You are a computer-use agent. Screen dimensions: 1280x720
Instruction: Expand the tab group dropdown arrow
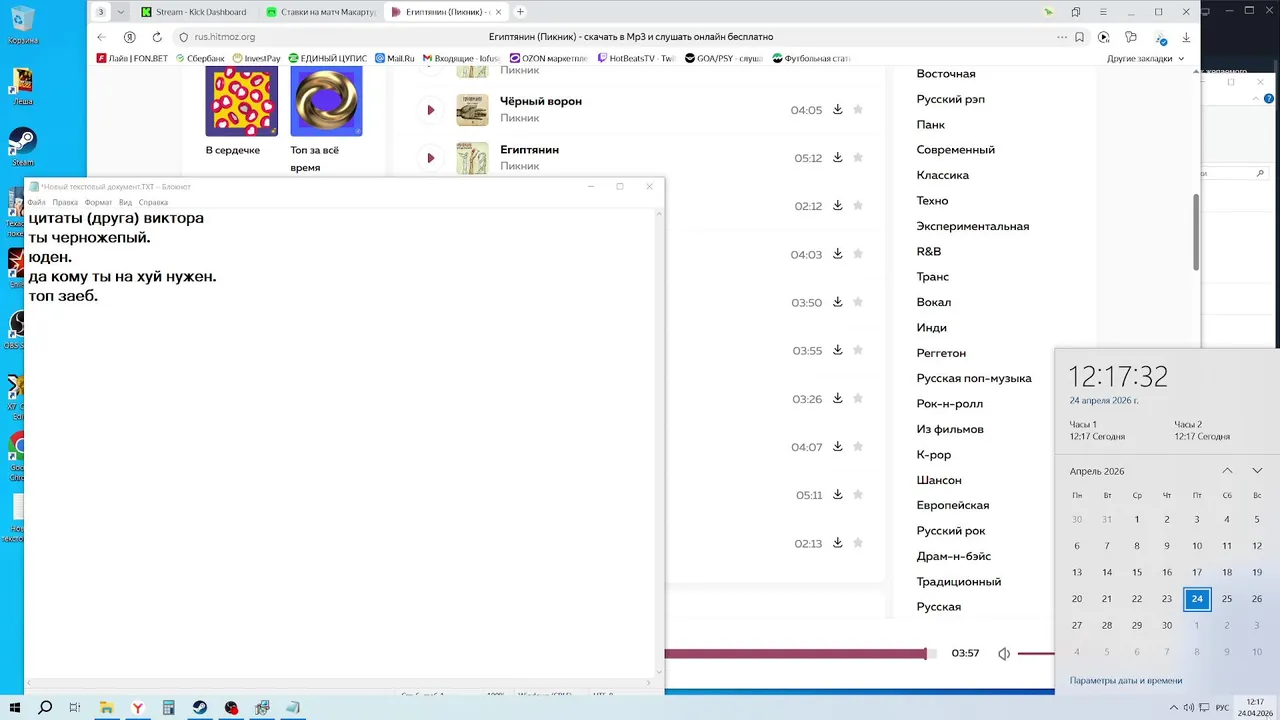(121, 12)
